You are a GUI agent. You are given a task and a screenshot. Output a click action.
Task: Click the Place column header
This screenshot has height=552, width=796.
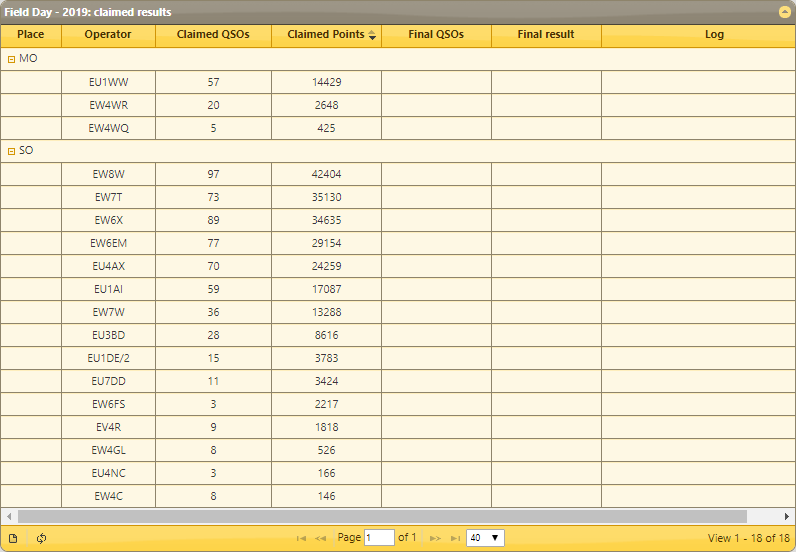click(31, 35)
